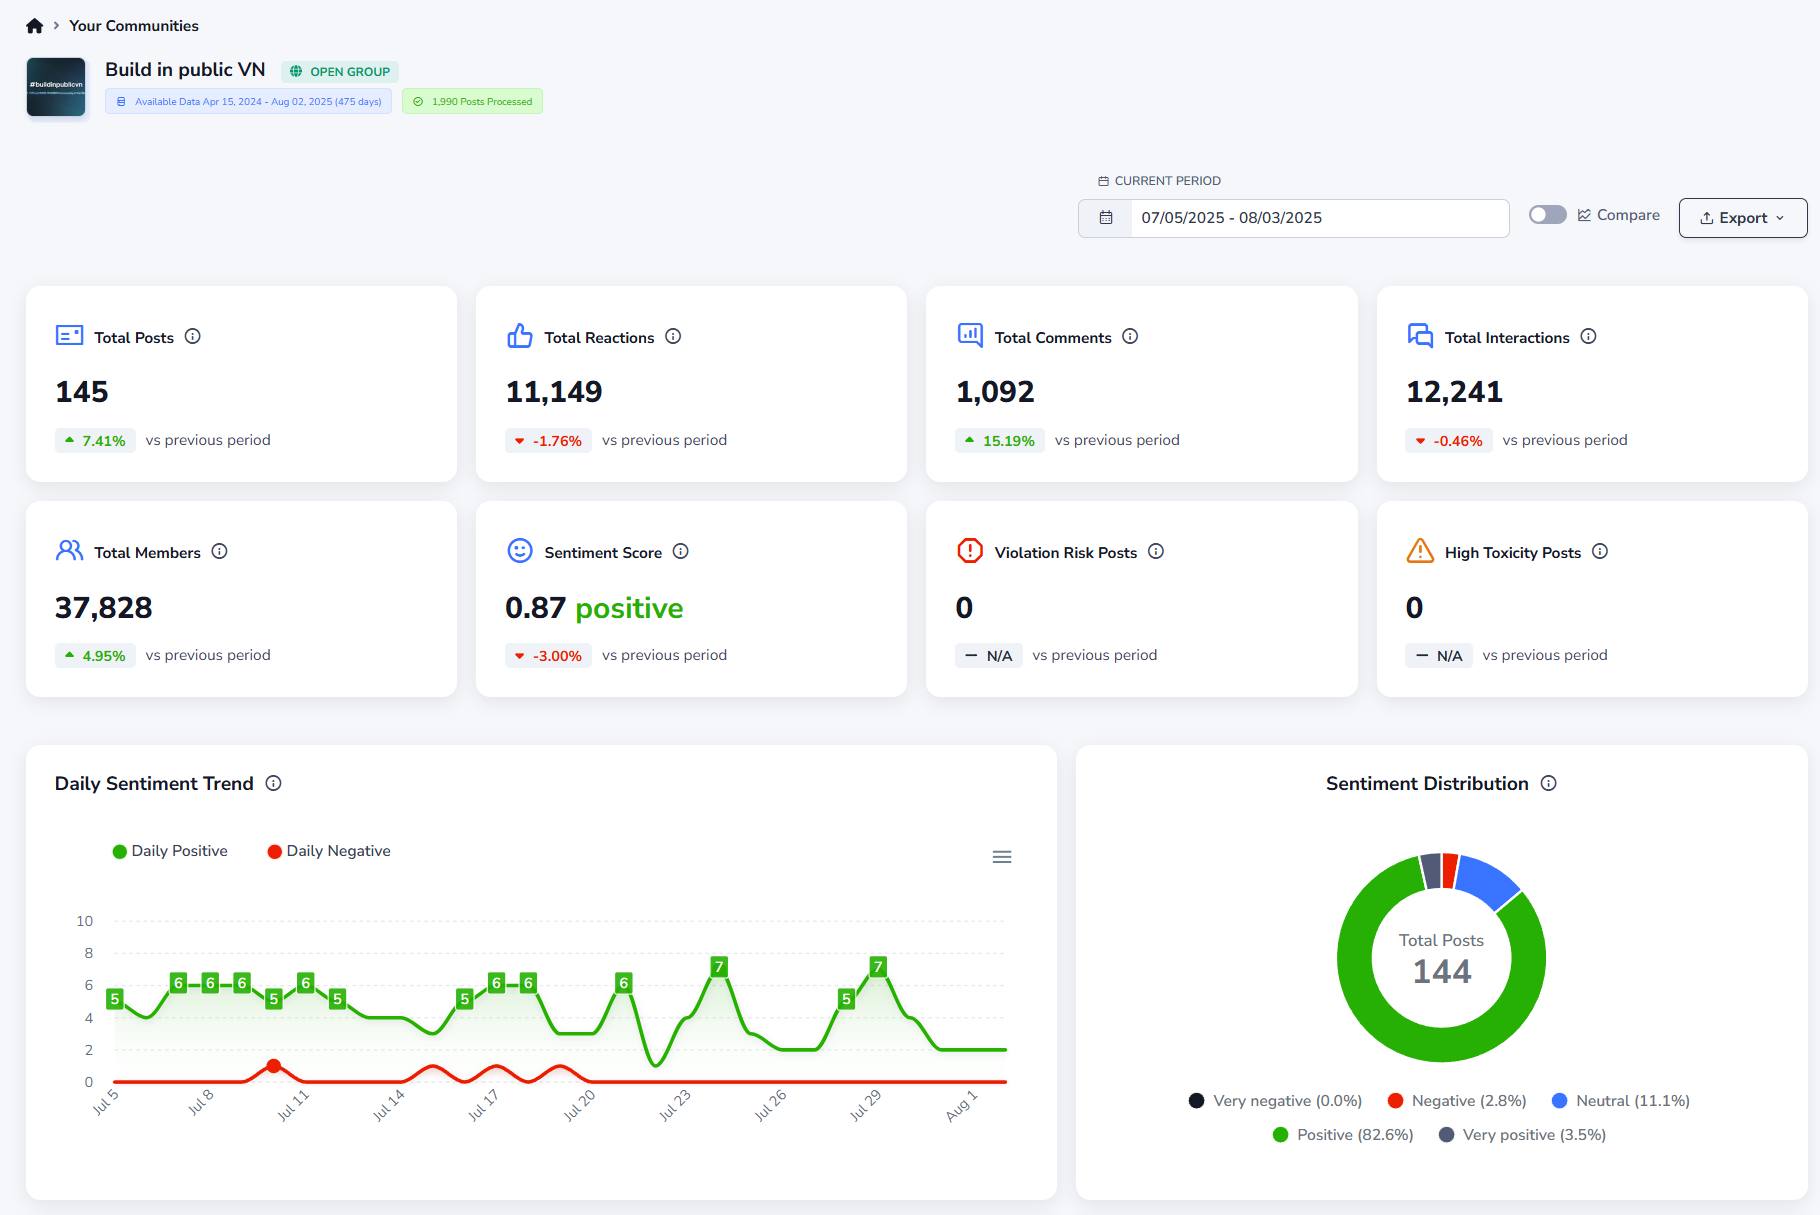Click the High Toxicity warning triangle icon
The width and height of the screenshot is (1820, 1215).
pos(1420,551)
